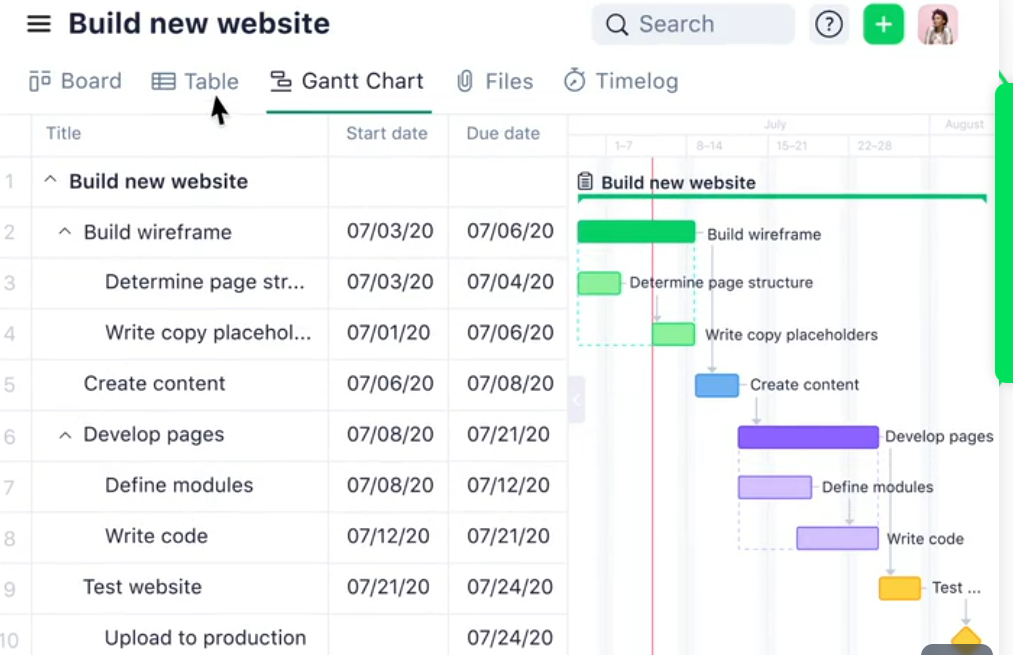Click the Table grid icon

(x=163, y=81)
